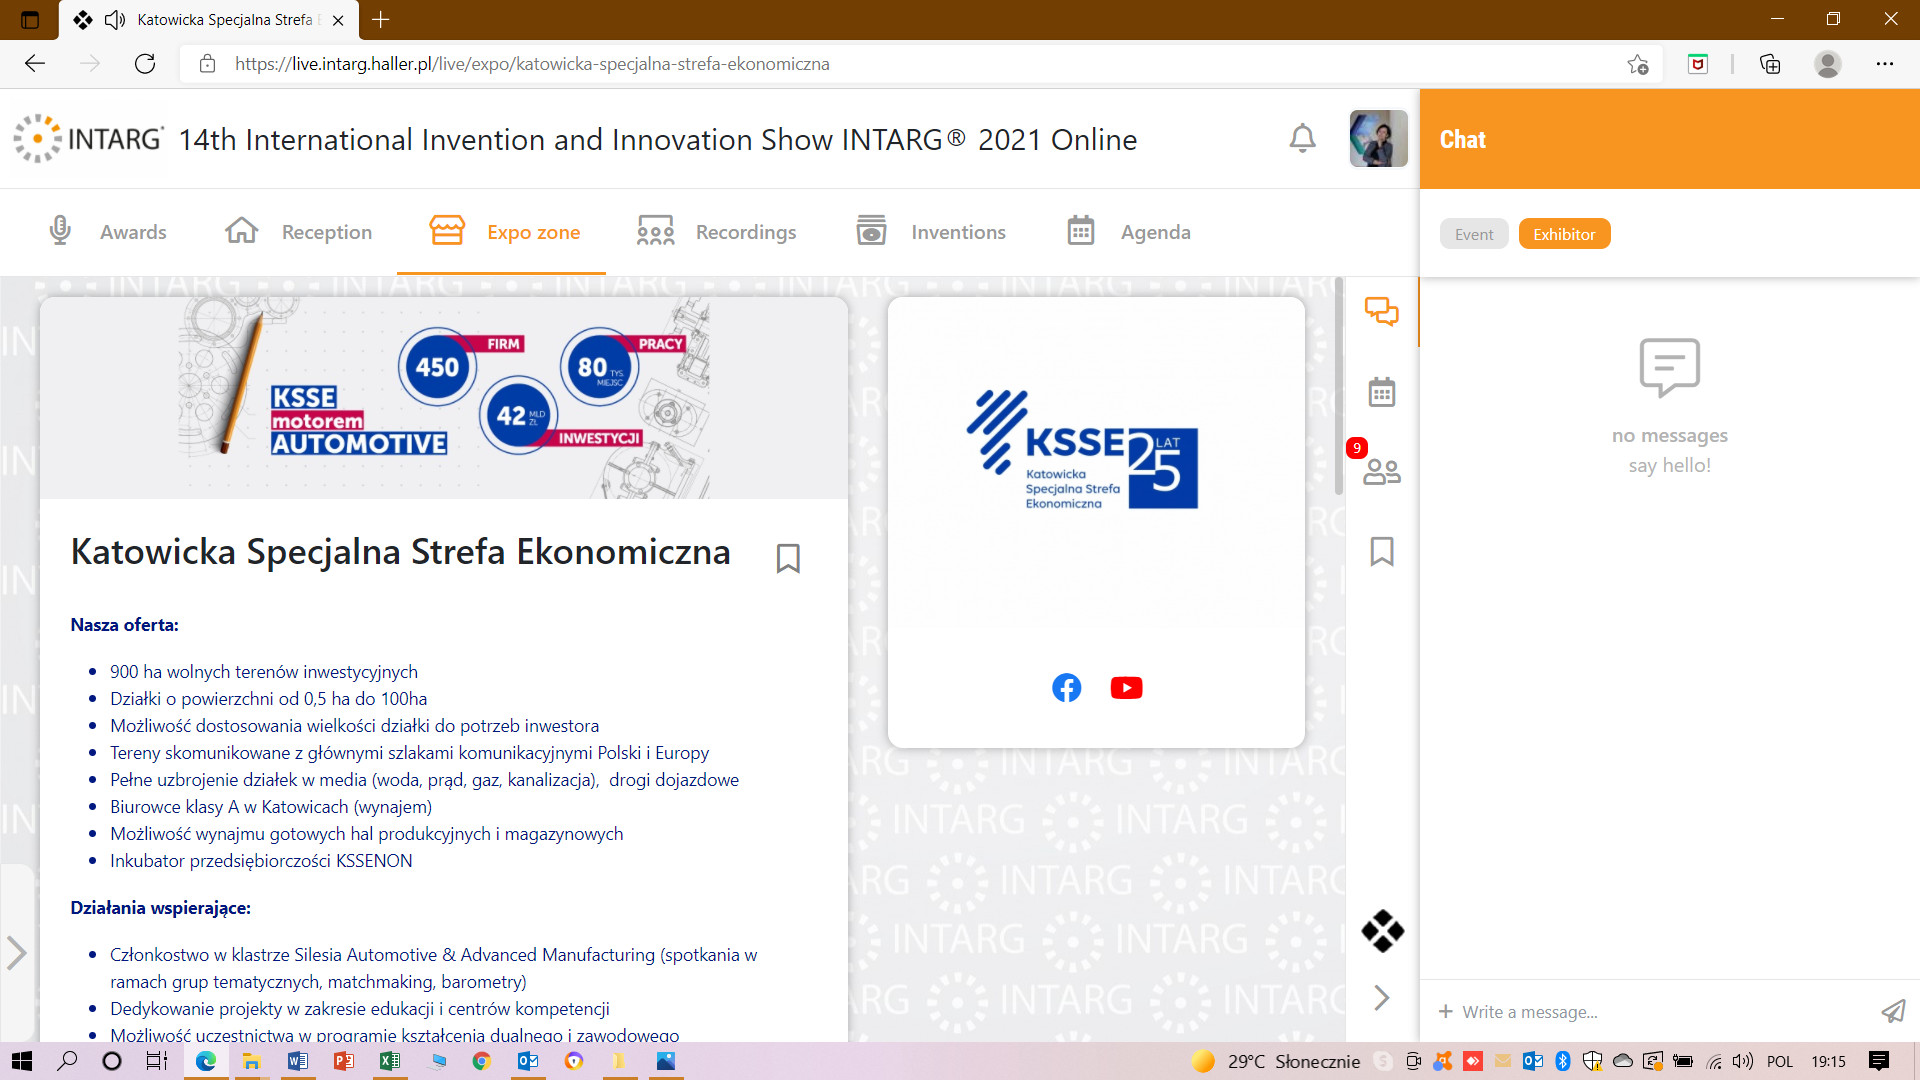Show attendees list with 9 badge
Screen dimensions: 1920x1080
1382,471
